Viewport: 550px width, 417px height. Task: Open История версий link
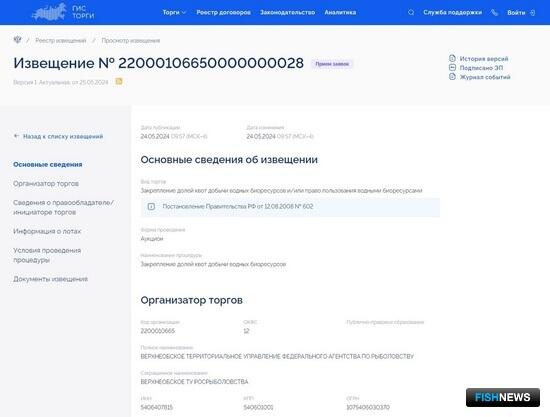pyautogui.click(x=484, y=59)
